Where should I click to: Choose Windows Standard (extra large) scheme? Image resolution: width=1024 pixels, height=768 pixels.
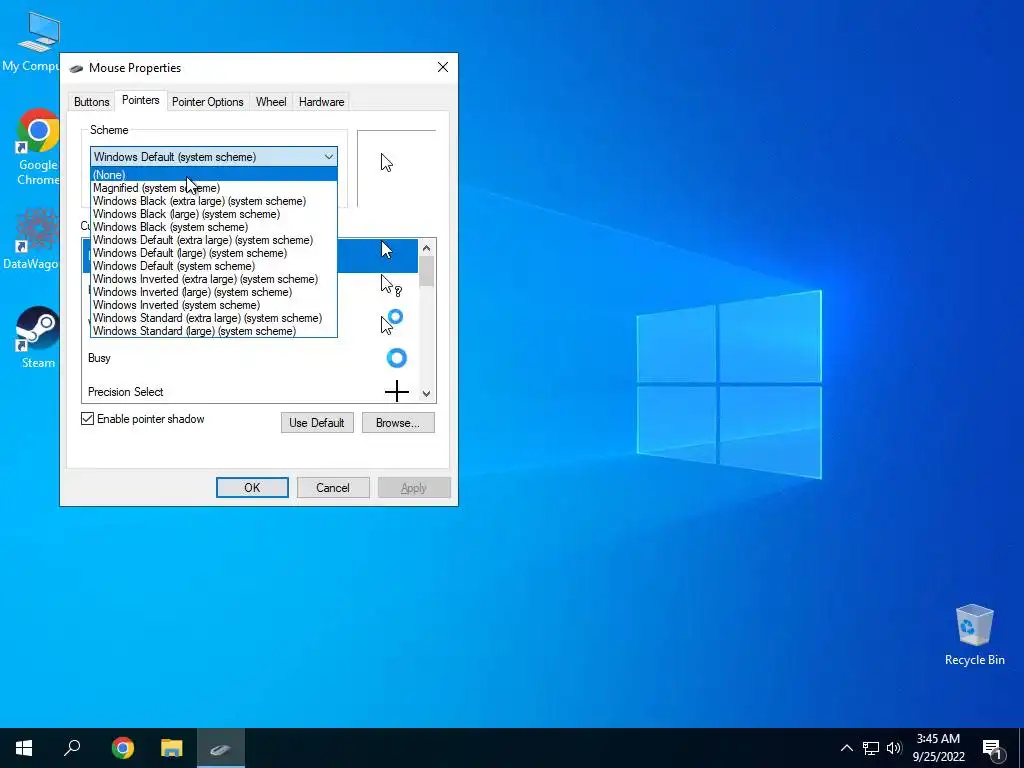214,319
